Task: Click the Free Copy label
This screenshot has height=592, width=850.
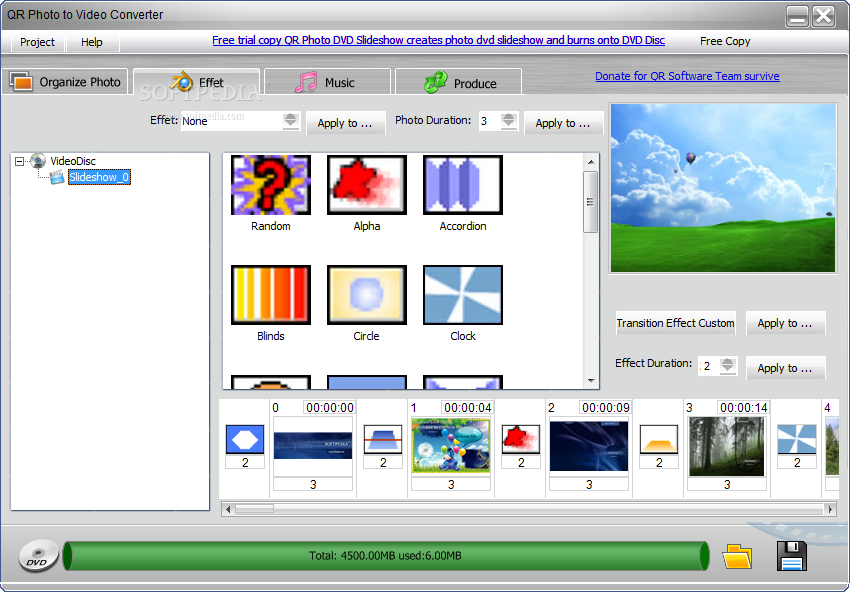Action: coord(725,41)
